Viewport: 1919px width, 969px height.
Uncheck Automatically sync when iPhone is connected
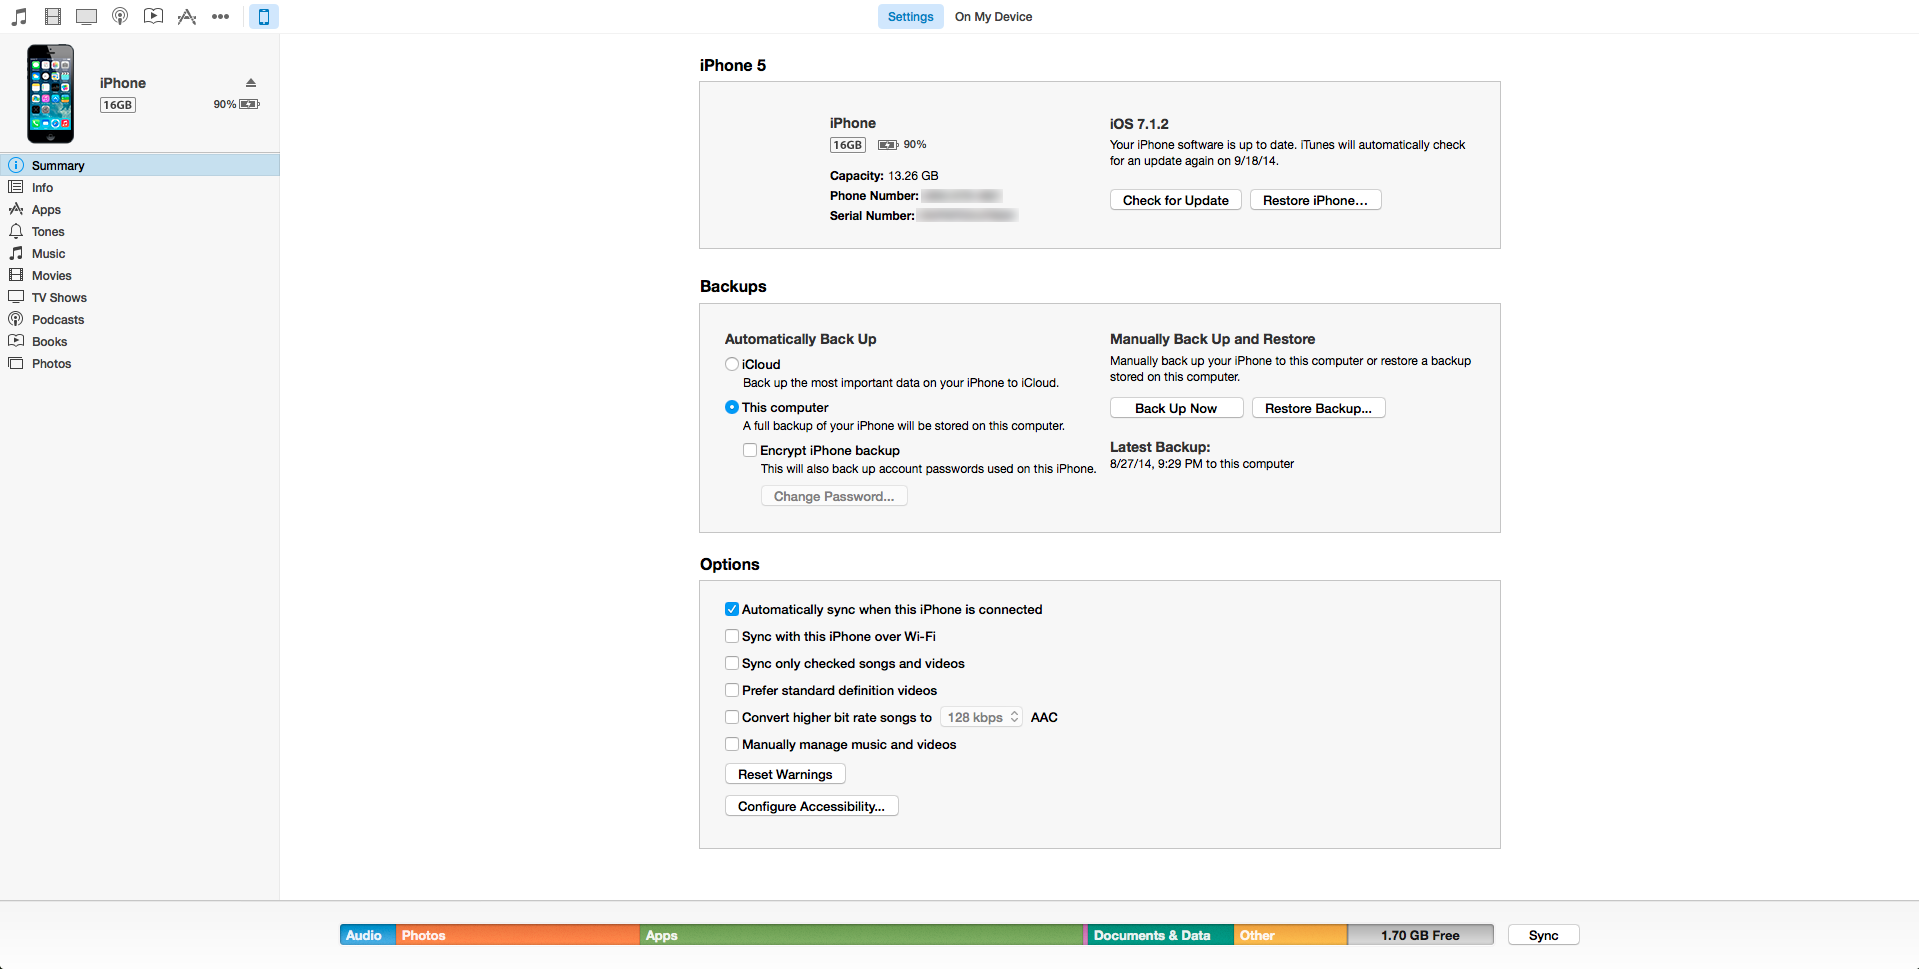pos(732,609)
